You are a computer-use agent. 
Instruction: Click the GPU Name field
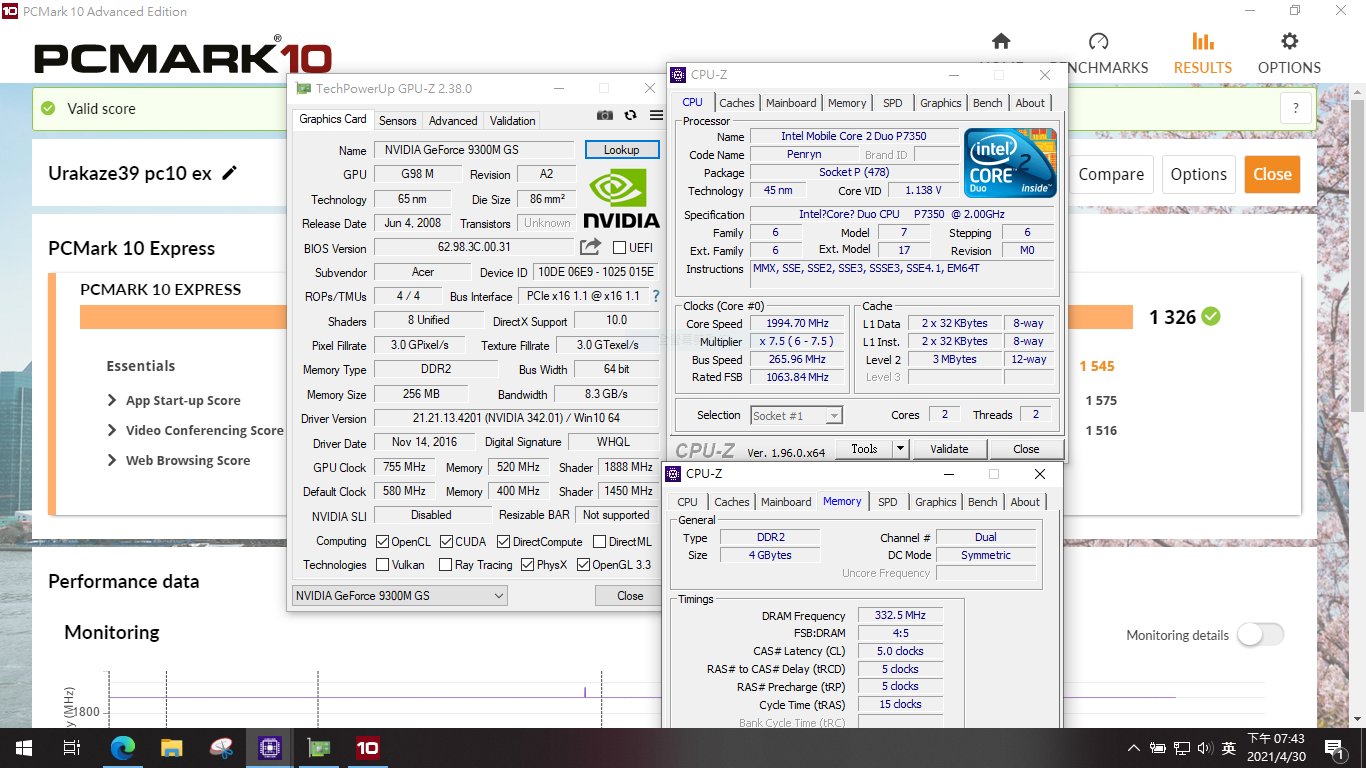tap(475, 150)
